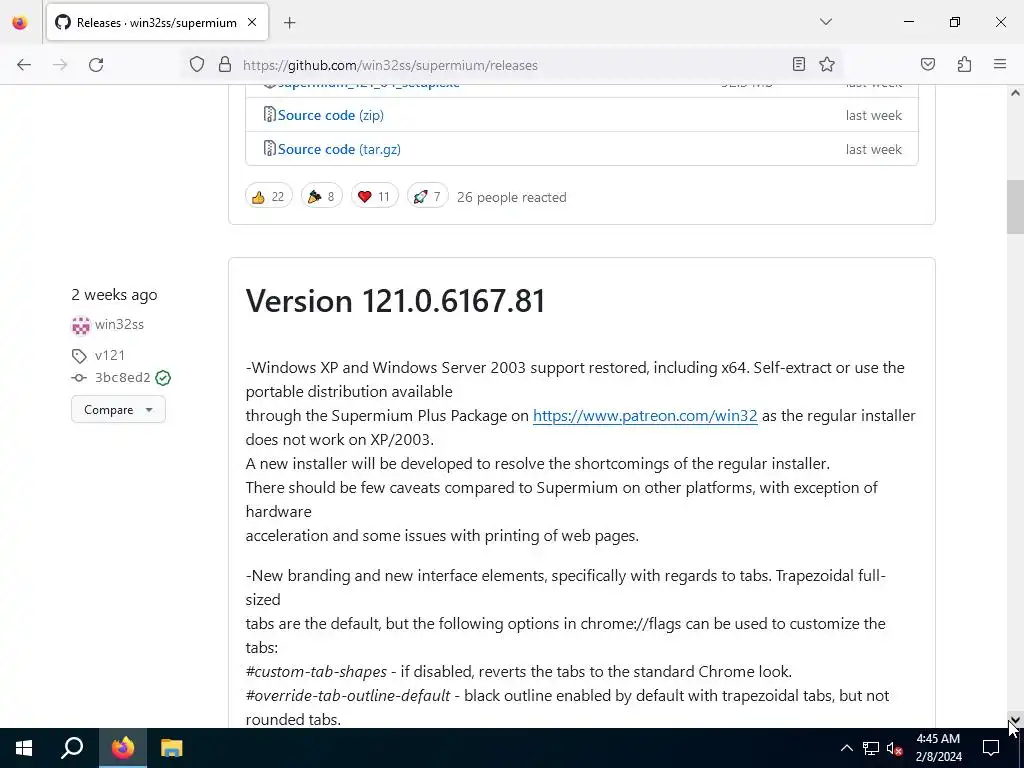Open tracking protection shield icon
1024x768 pixels.
pyautogui.click(x=197, y=64)
